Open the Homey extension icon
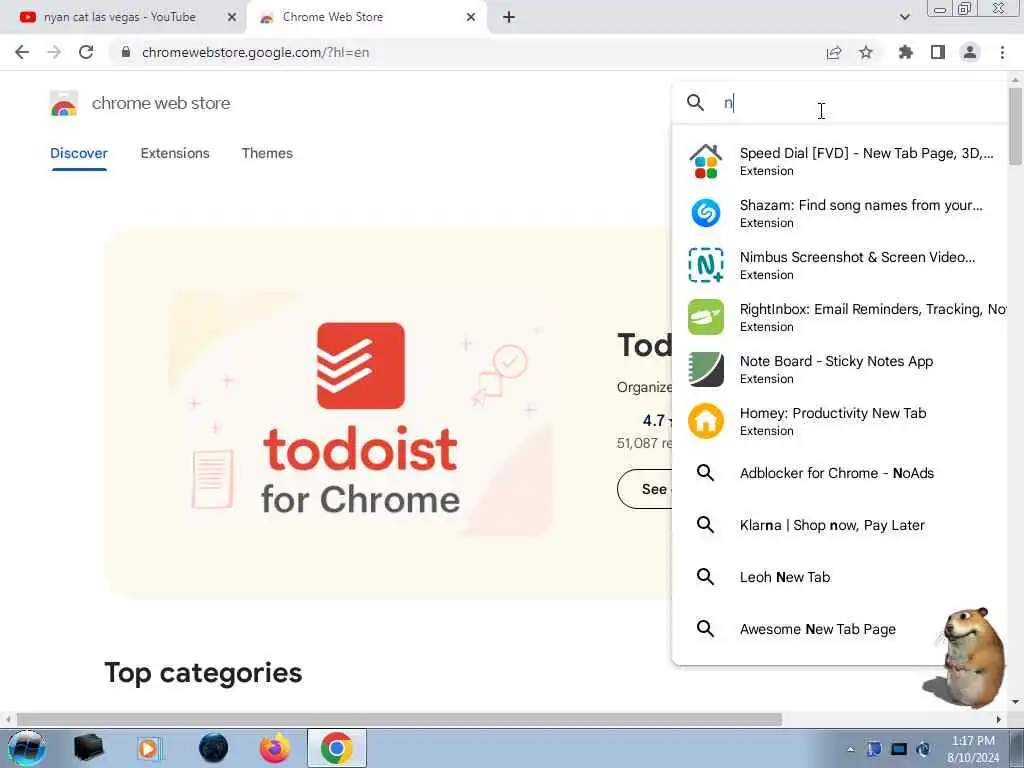The image size is (1024, 768). pyautogui.click(x=706, y=421)
